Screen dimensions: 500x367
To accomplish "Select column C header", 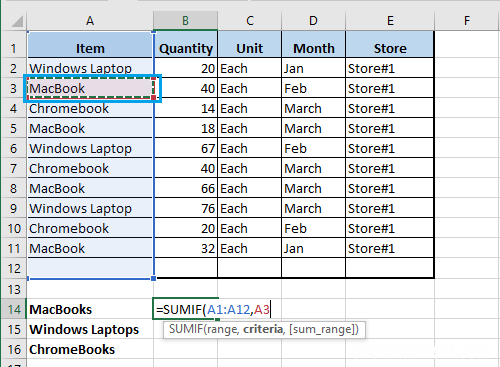I will tap(250, 21).
